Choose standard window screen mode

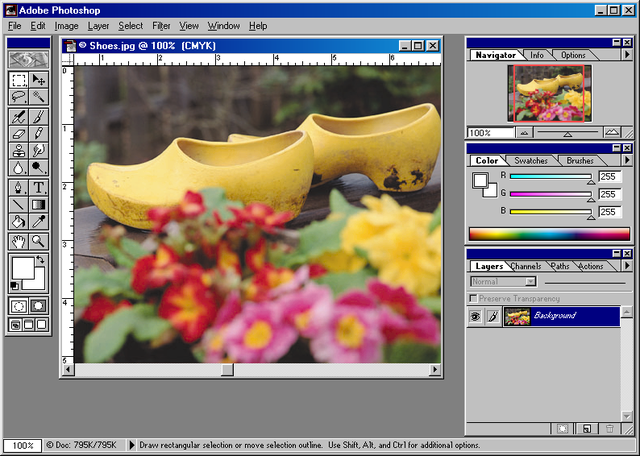pyautogui.click(x=16, y=325)
